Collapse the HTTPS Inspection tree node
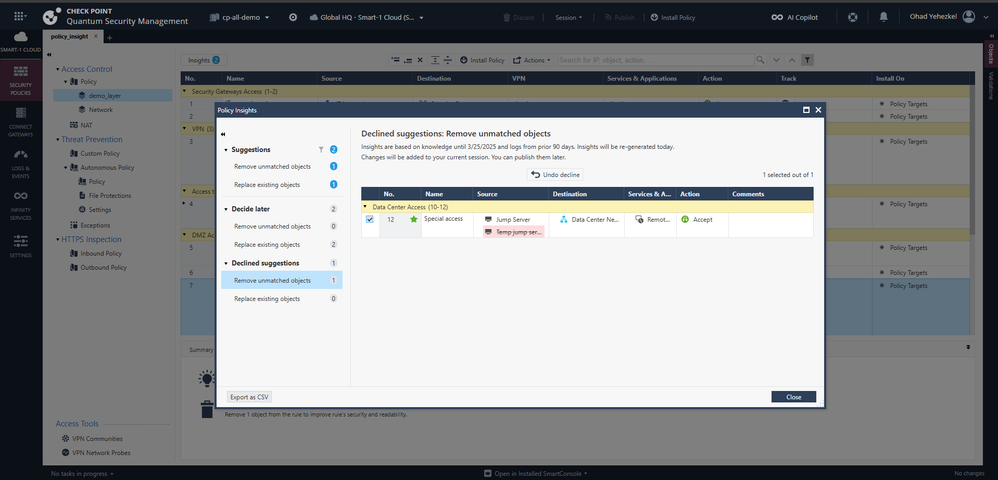The height and width of the screenshot is (480, 998). pos(58,240)
